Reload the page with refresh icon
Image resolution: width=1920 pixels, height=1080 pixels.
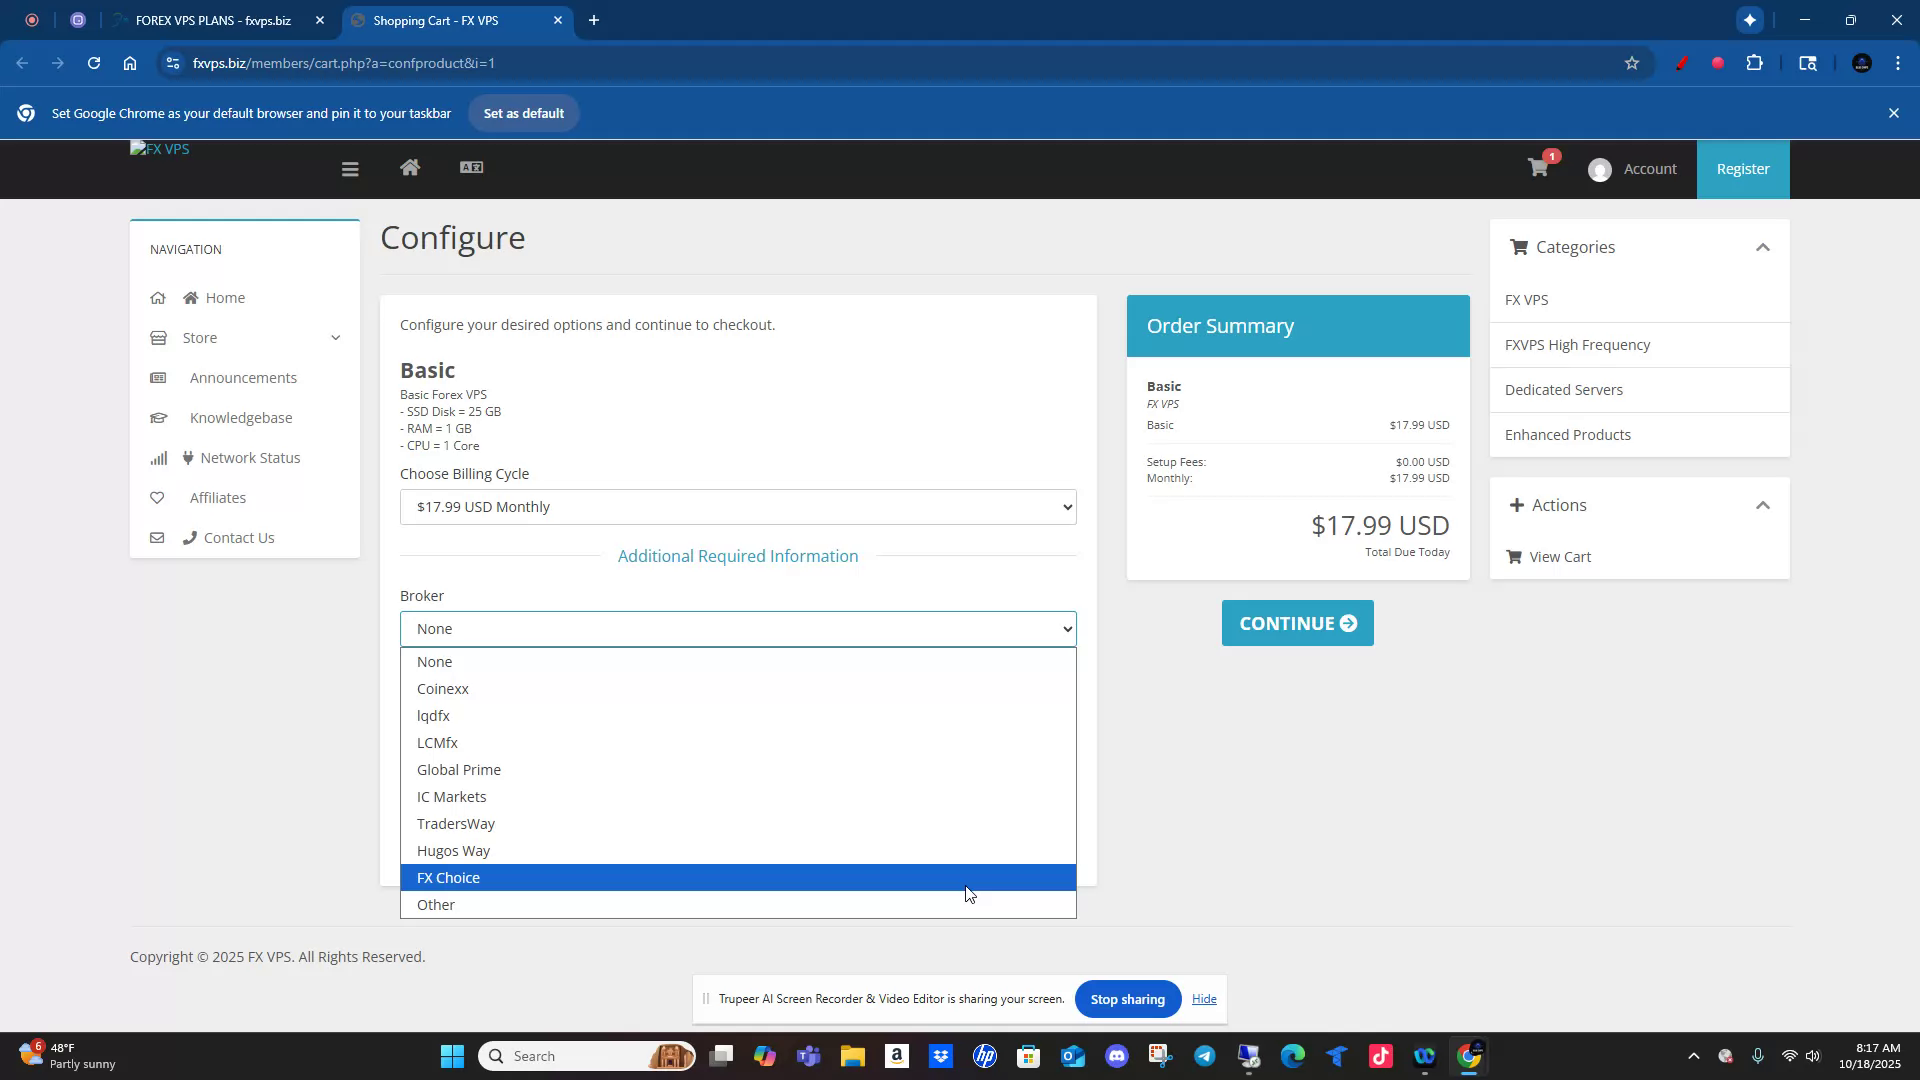coord(93,63)
